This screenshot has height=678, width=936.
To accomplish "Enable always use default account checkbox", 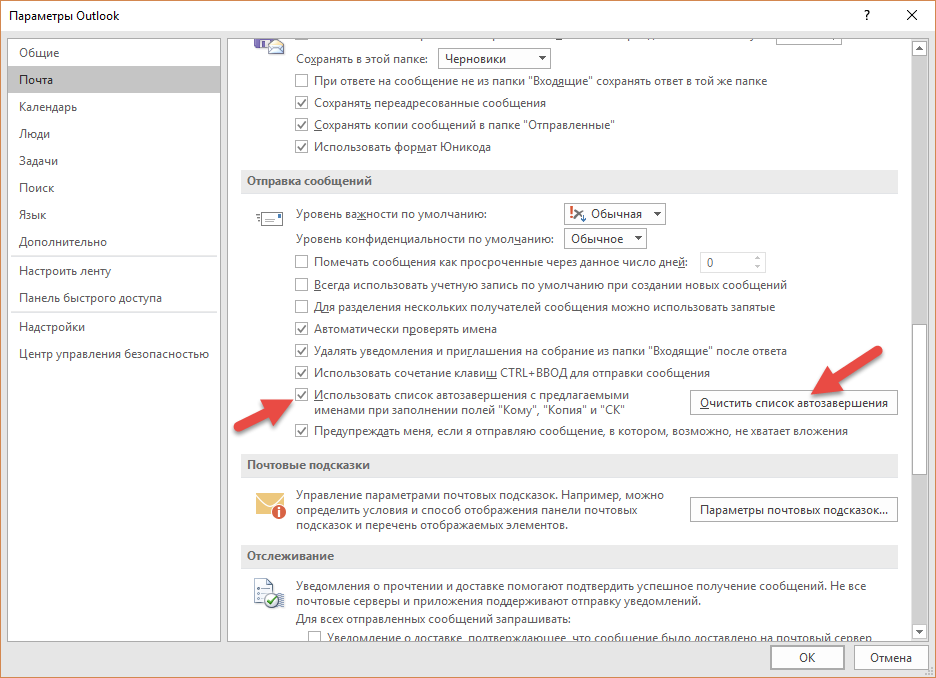I will (301, 285).
